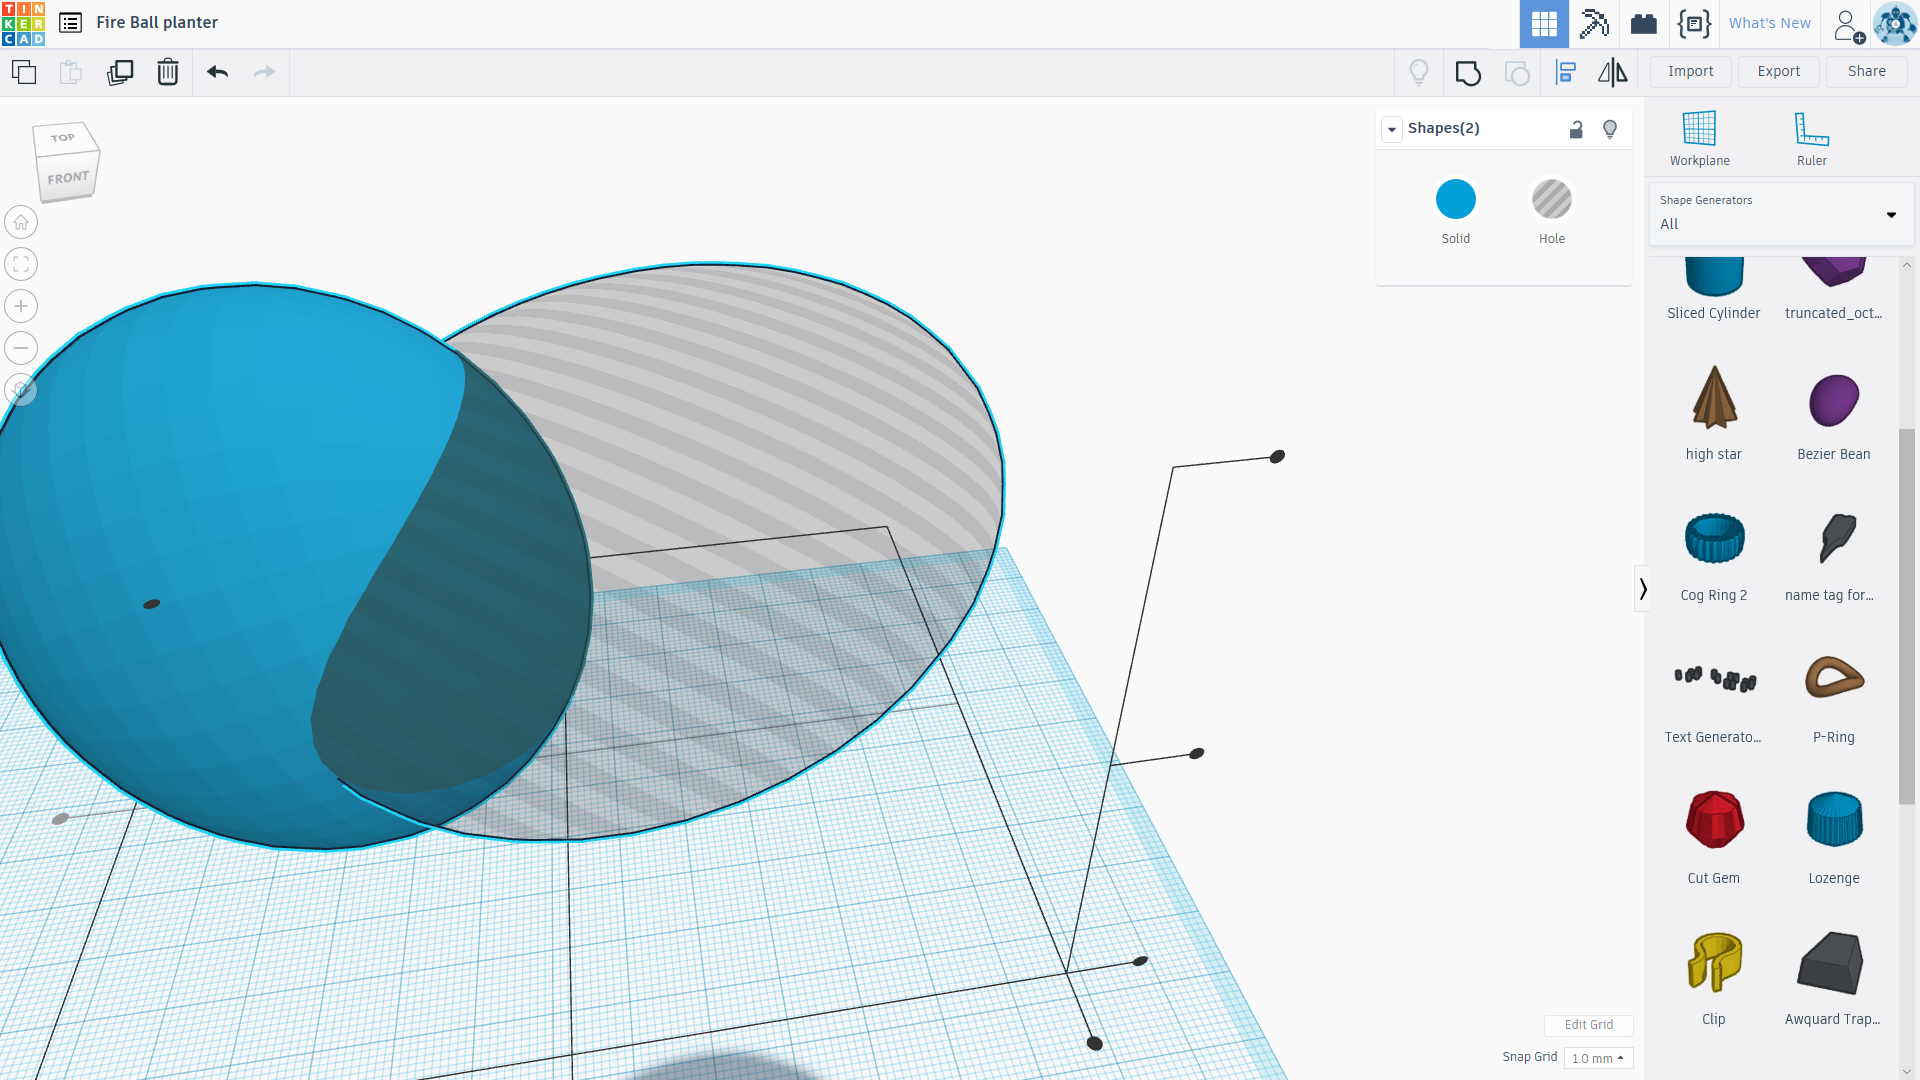The height and width of the screenshot is (1080, 1920).
Task: Click the shapes panel scrollbar
Action: (1907, 615)
